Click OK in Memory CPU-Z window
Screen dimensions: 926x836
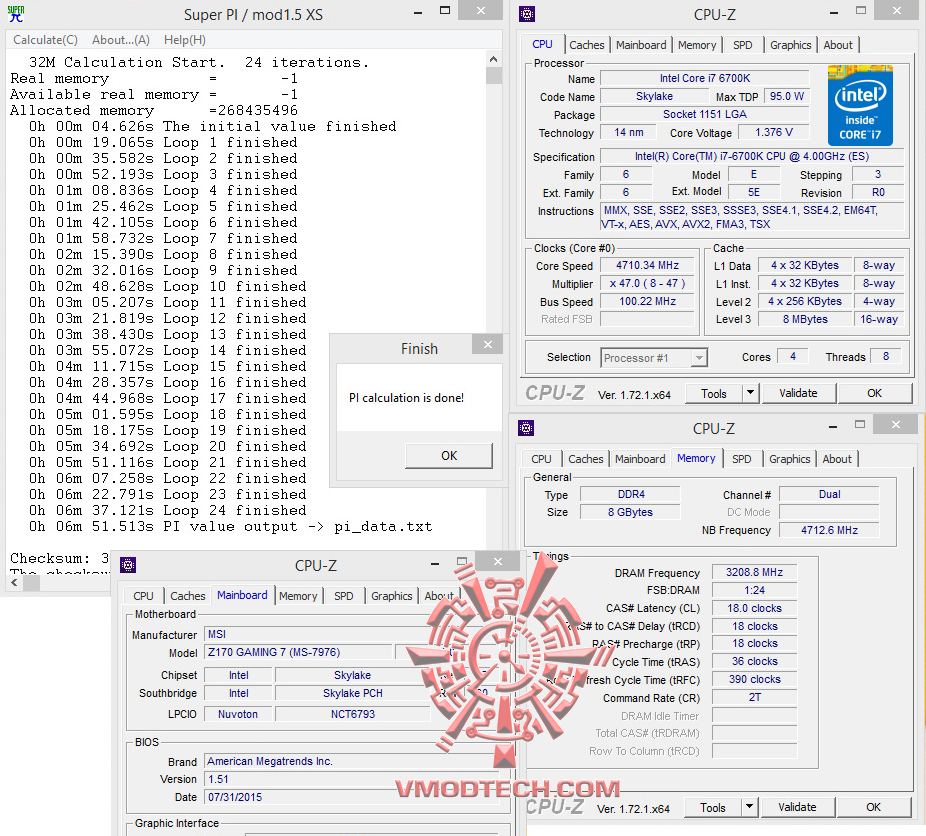(873, 808)
